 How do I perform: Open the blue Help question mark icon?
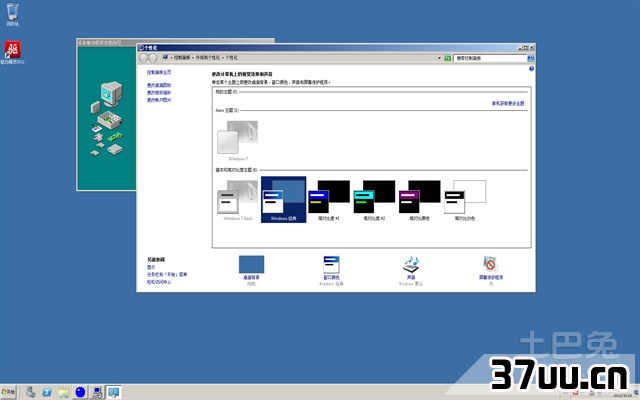pyautogui.click(x=531, y=69)
